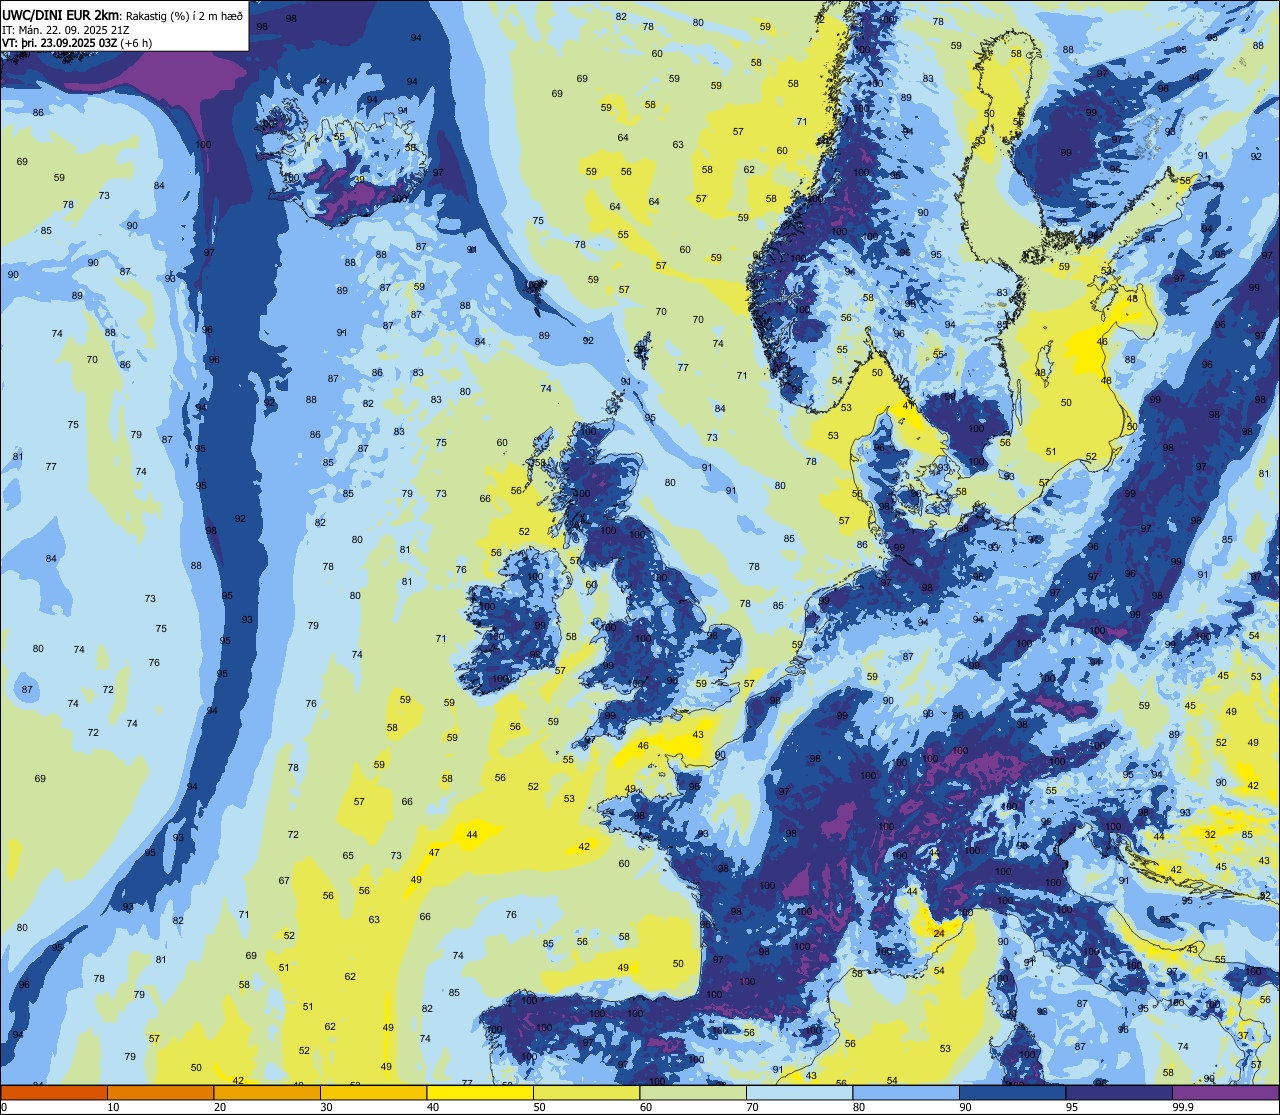
Task: Click the '39' value over Iceland
Action: (359, 180)
